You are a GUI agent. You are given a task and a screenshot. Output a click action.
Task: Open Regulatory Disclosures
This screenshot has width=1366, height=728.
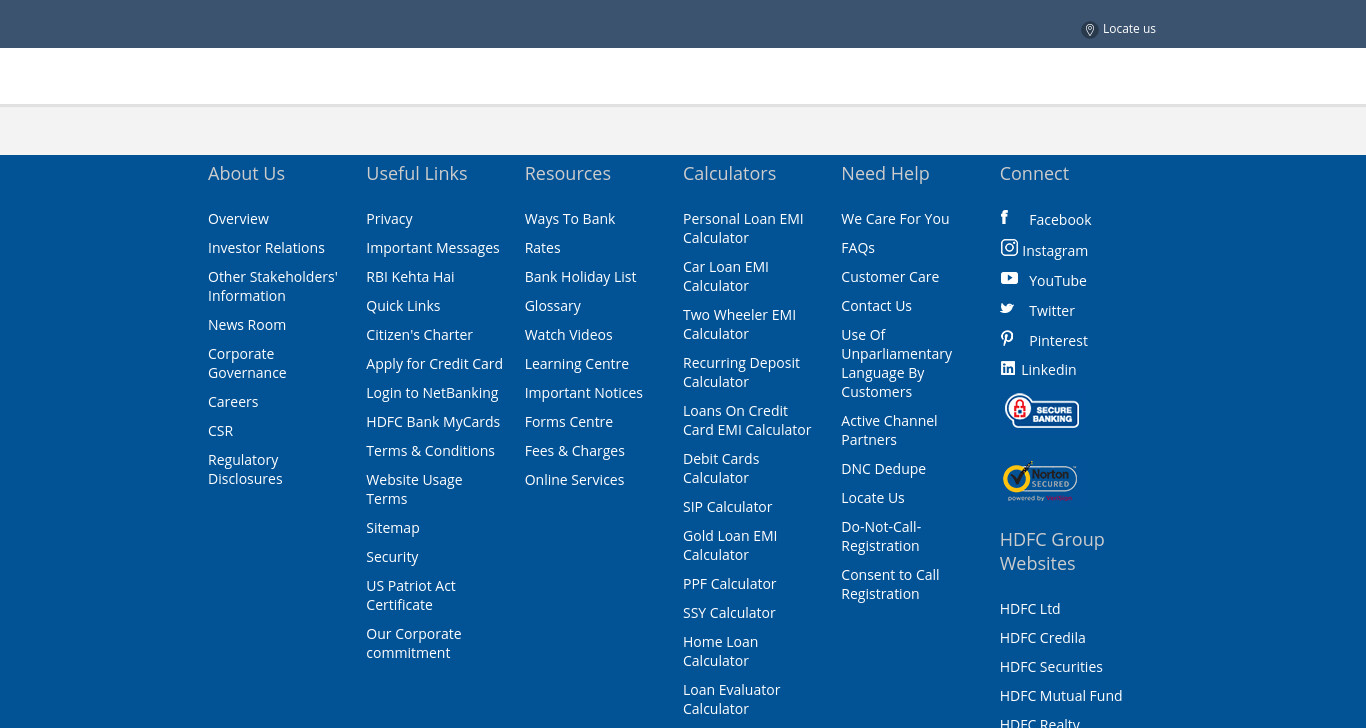pos(245,469)
